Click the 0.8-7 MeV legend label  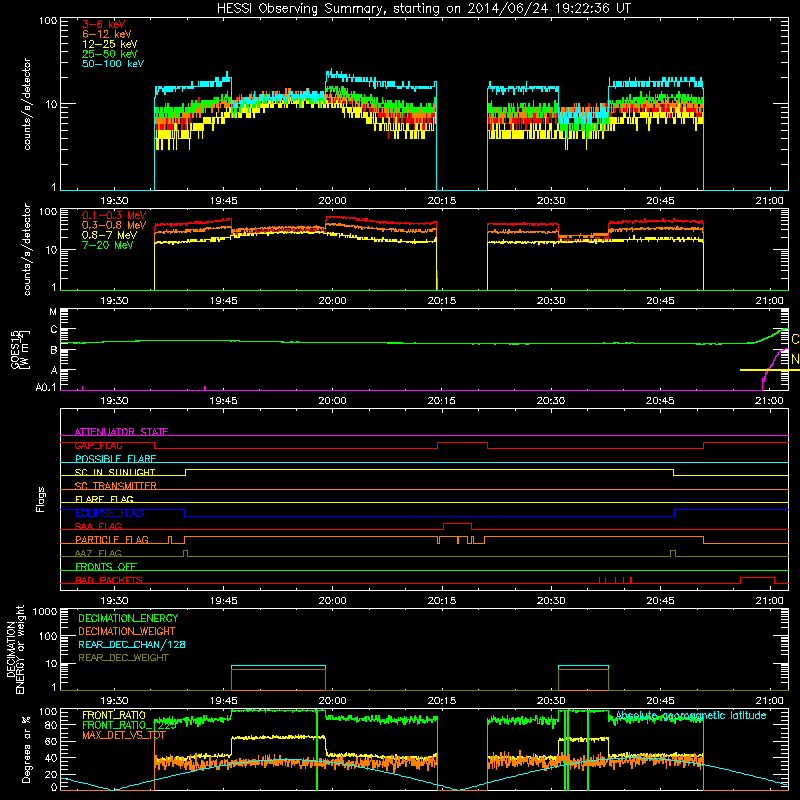pyautogui.click(x=109, y=235)
